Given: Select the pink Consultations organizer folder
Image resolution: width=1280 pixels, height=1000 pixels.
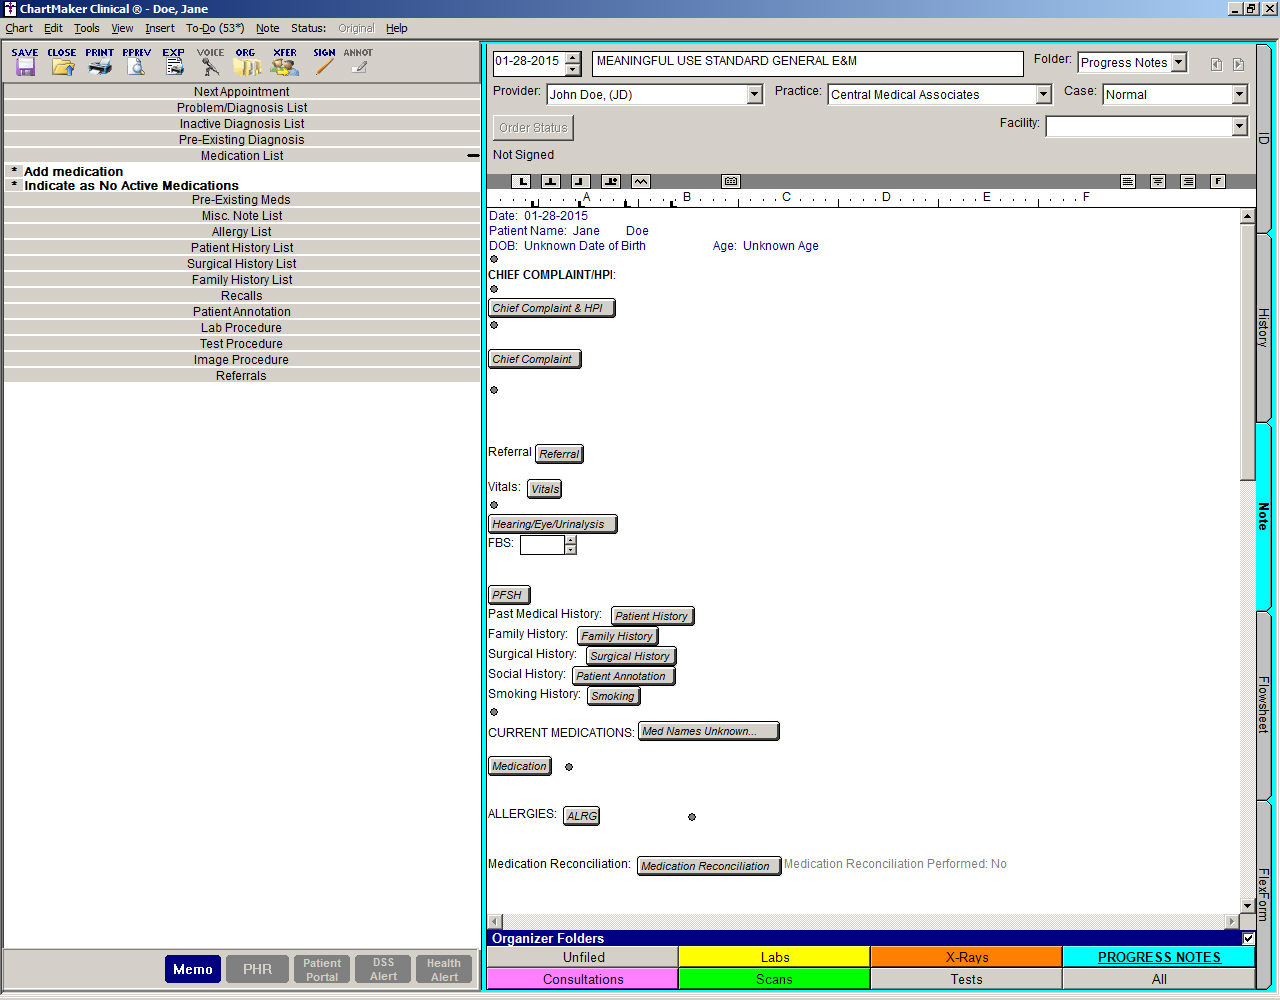Looking at the screenshot, I should 583,979.
